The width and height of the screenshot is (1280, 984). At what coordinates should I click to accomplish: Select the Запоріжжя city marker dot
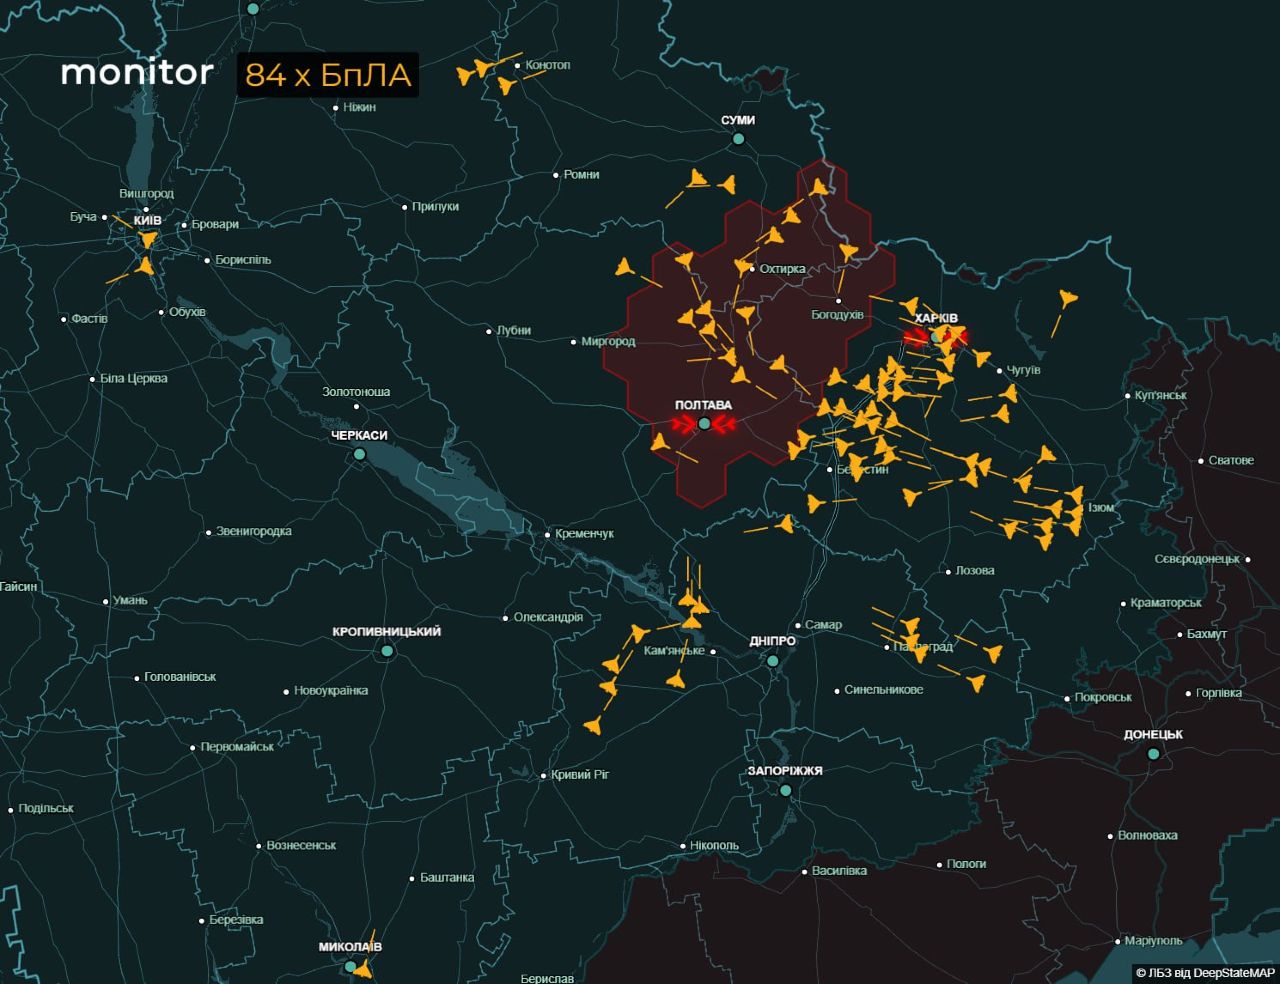(786, 790)
